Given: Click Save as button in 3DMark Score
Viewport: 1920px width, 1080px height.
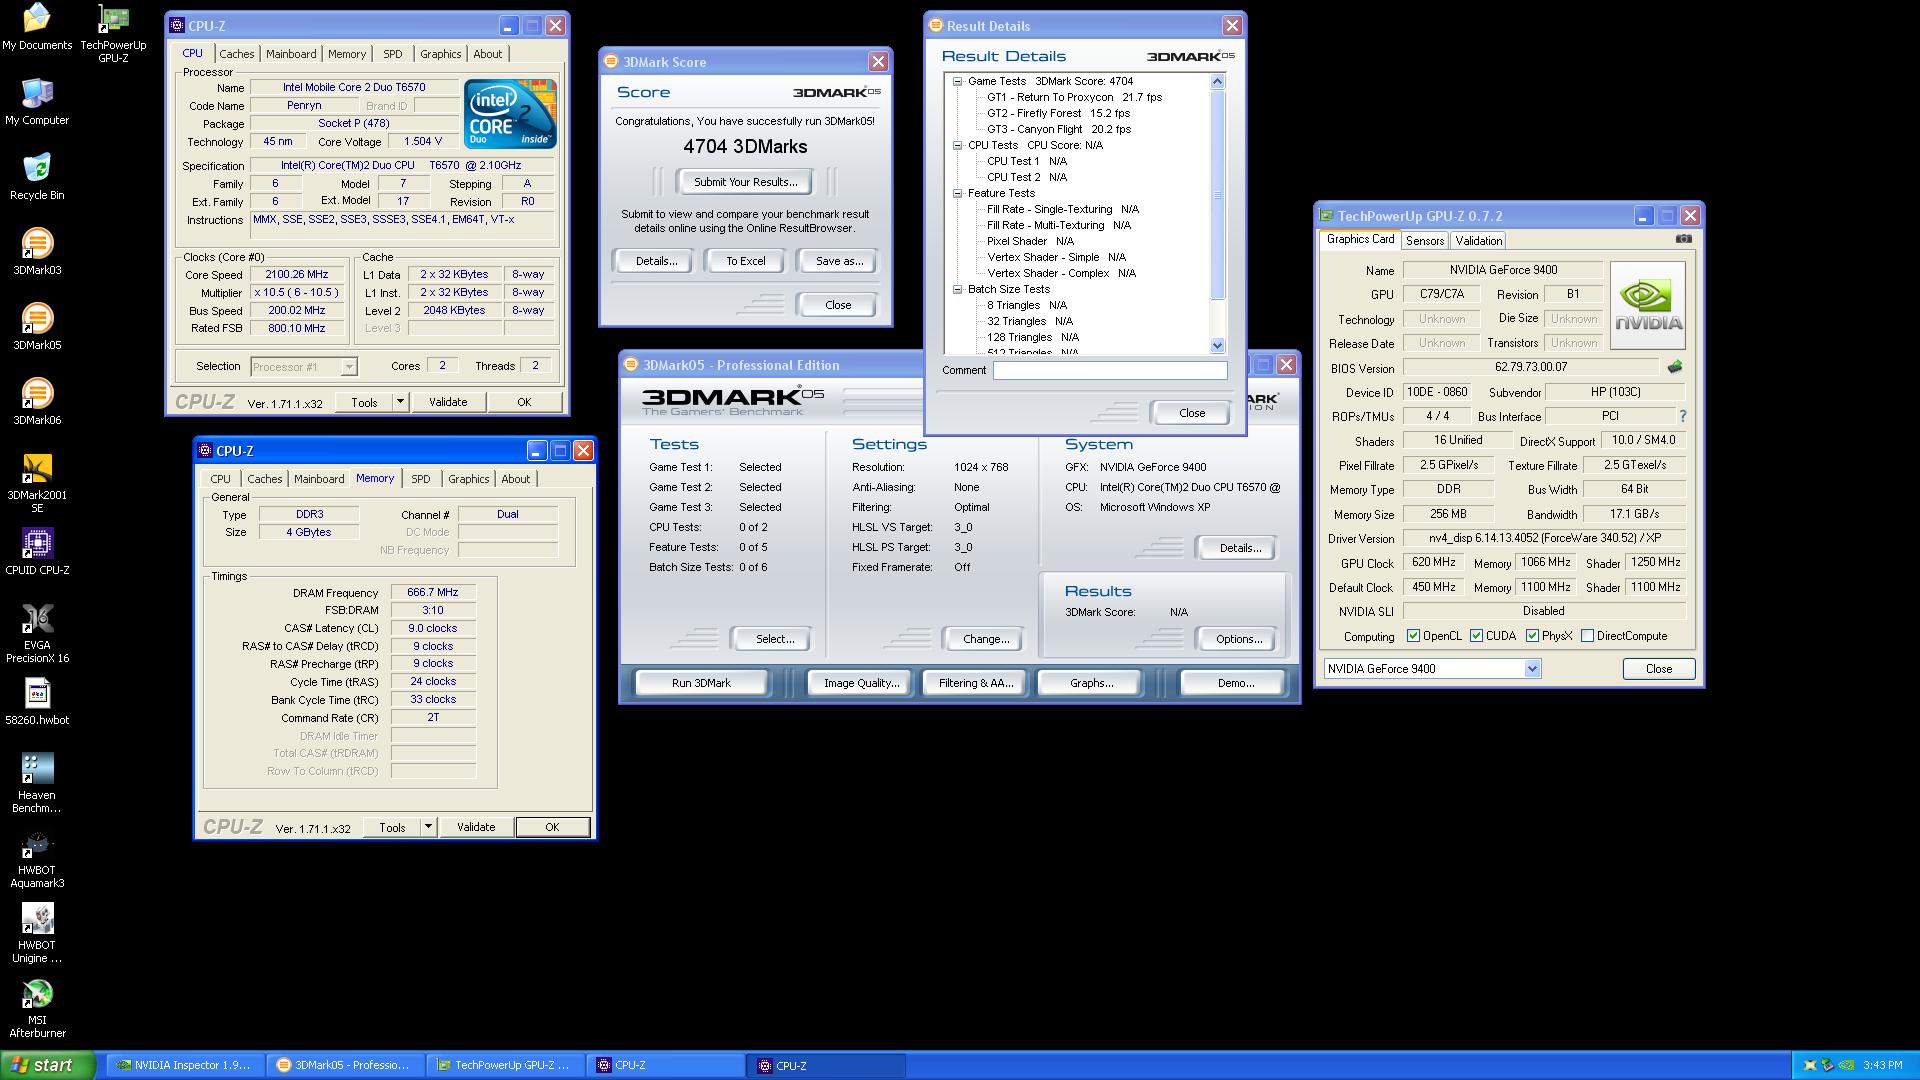Looking at the screenshot, I should (839, 261).
